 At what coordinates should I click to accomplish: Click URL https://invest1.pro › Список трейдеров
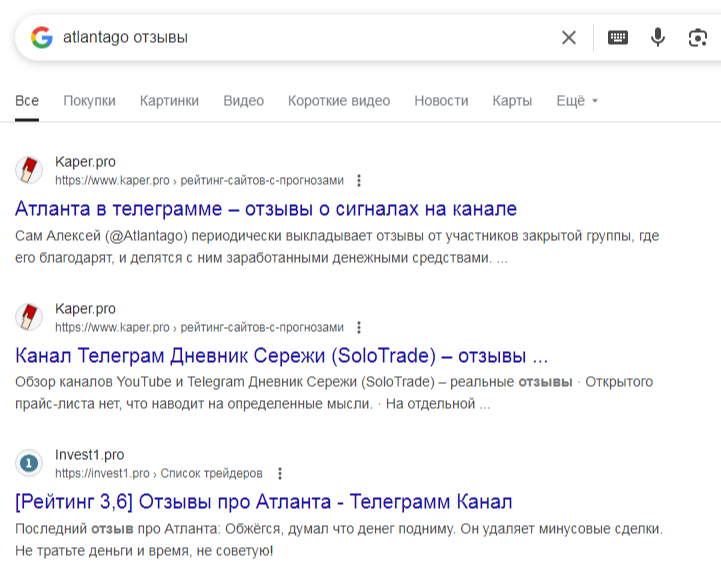pos(159,473)
